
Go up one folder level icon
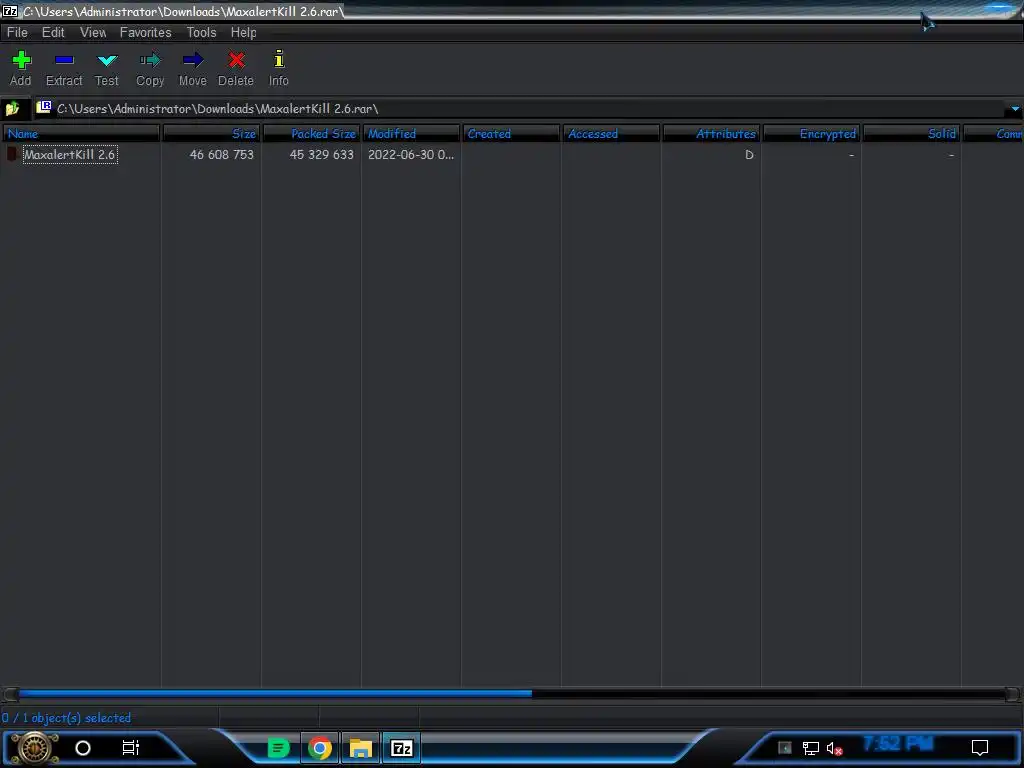coord(12,108)
